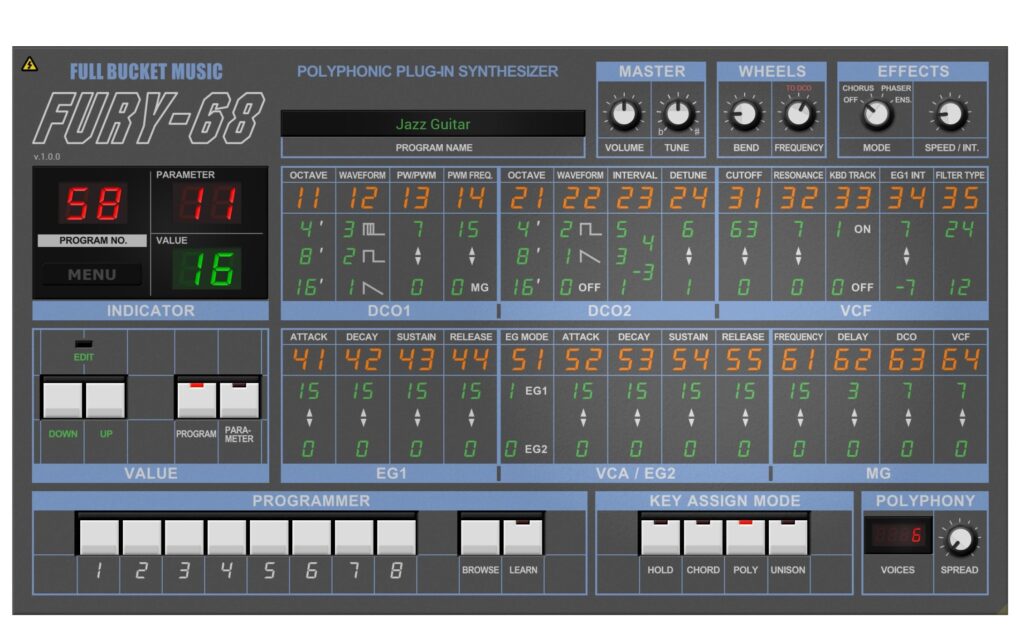
Task: Click the Voices count display
Action: (x=897, y=535)
